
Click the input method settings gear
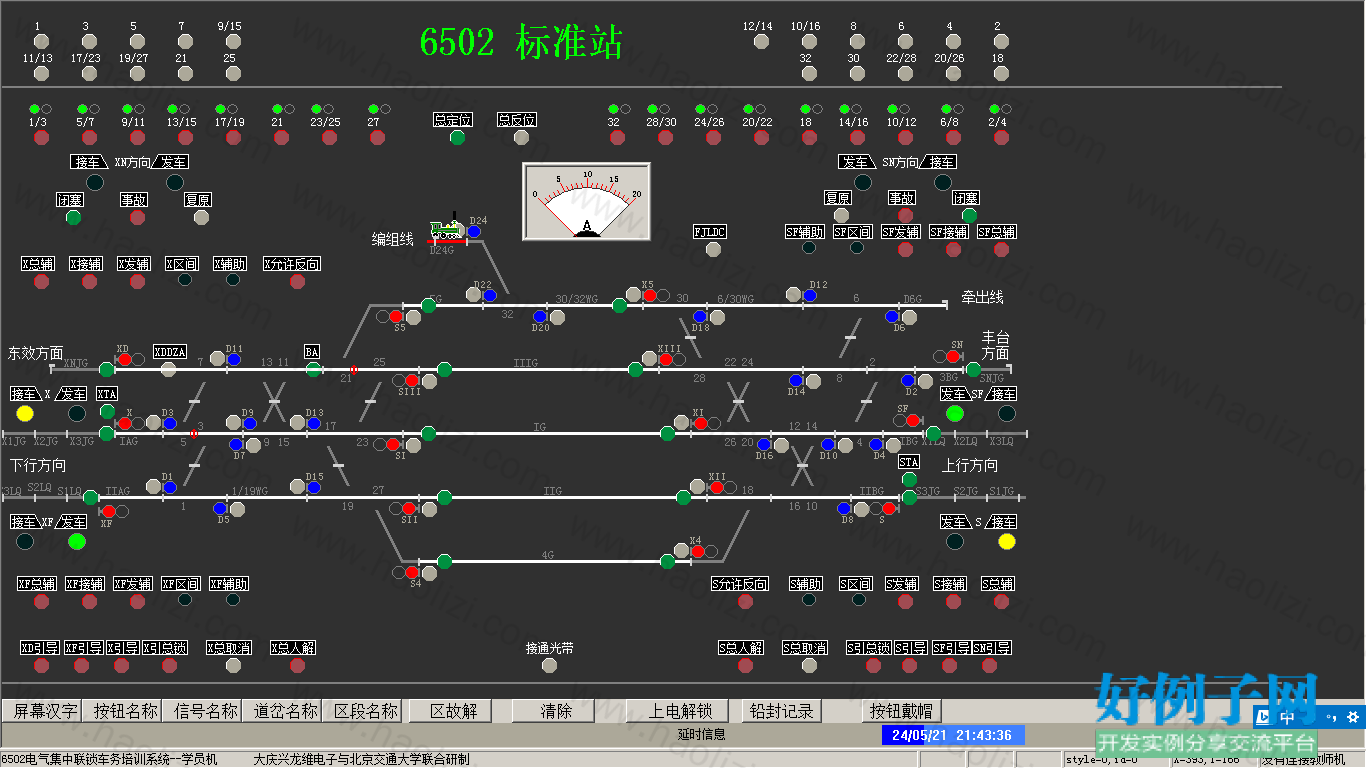(x=1352, y=717)
